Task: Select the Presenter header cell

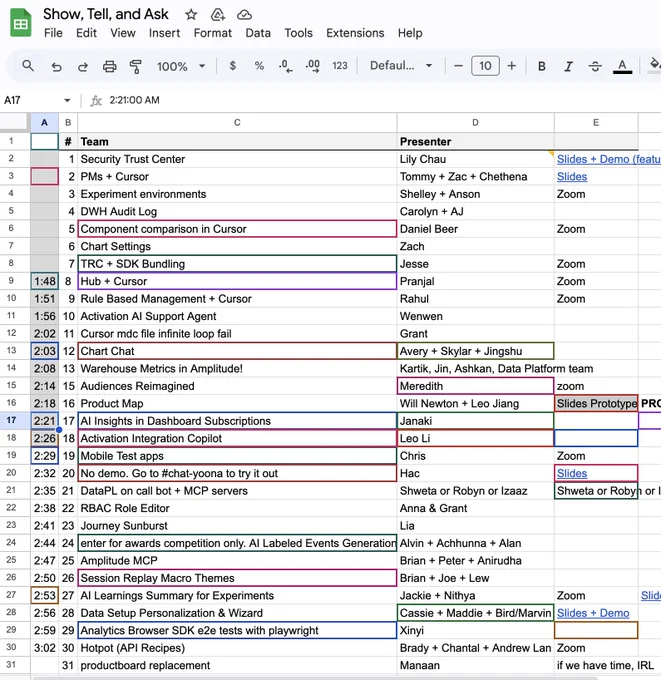Action: click(475, 142)
